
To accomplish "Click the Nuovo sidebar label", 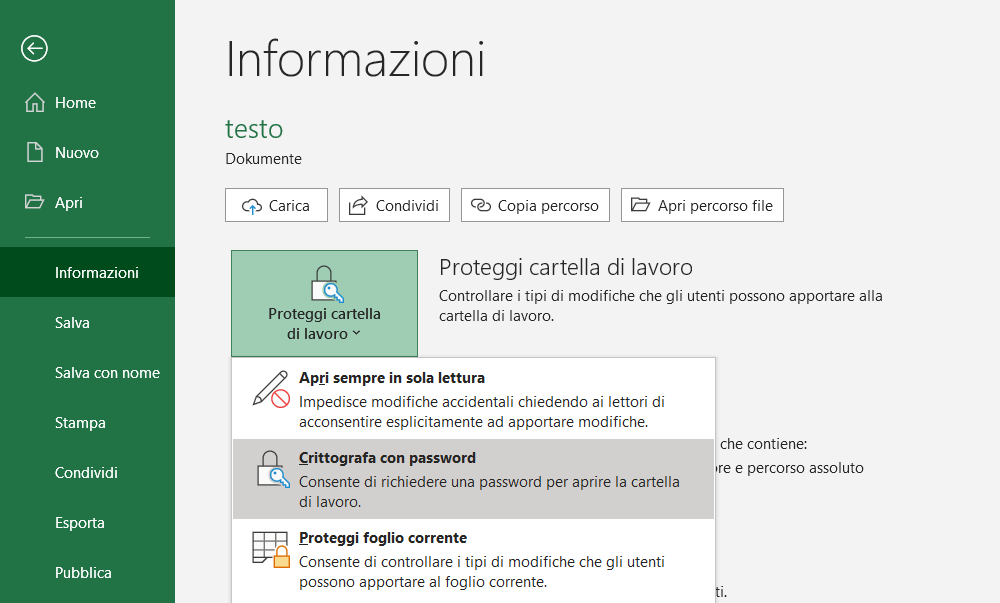I will pos(77,153).
